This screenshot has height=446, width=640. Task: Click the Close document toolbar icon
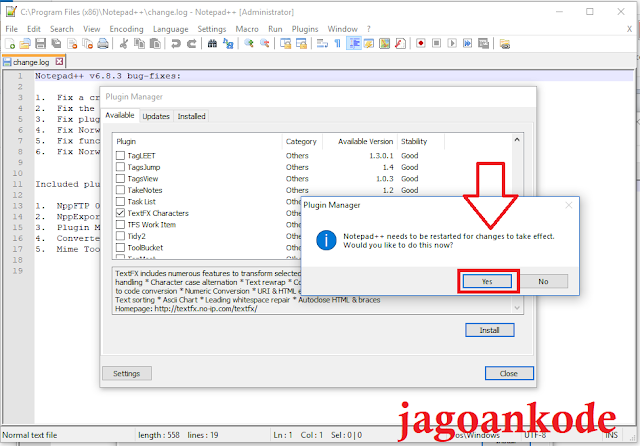tap(72, 44)
